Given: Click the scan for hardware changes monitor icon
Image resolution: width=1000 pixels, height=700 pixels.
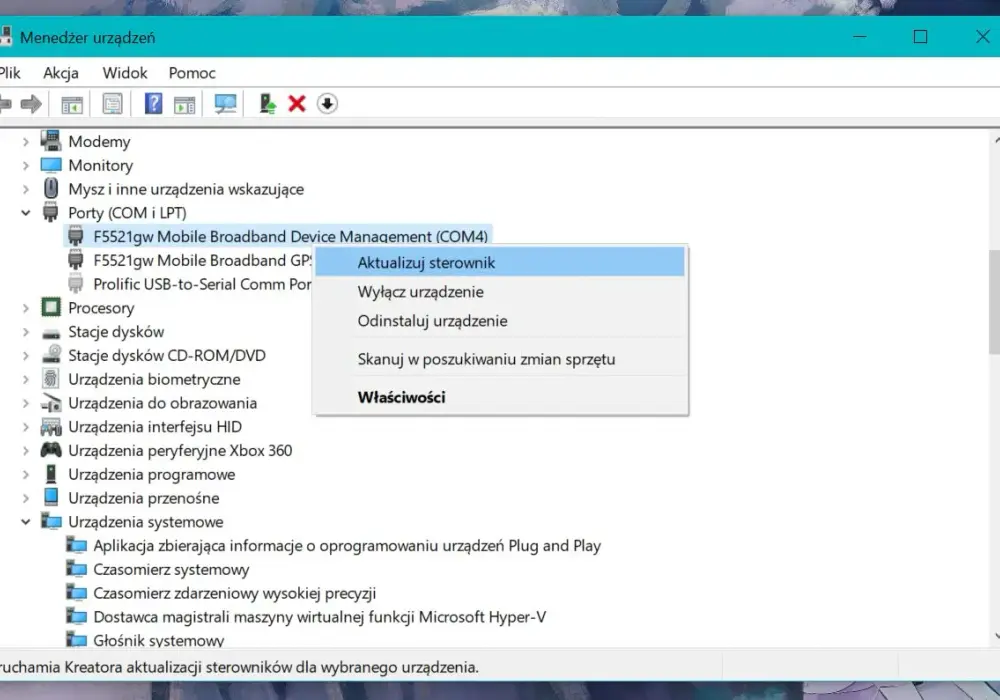Looking at the screenshot, I should [x=225, y=103].
